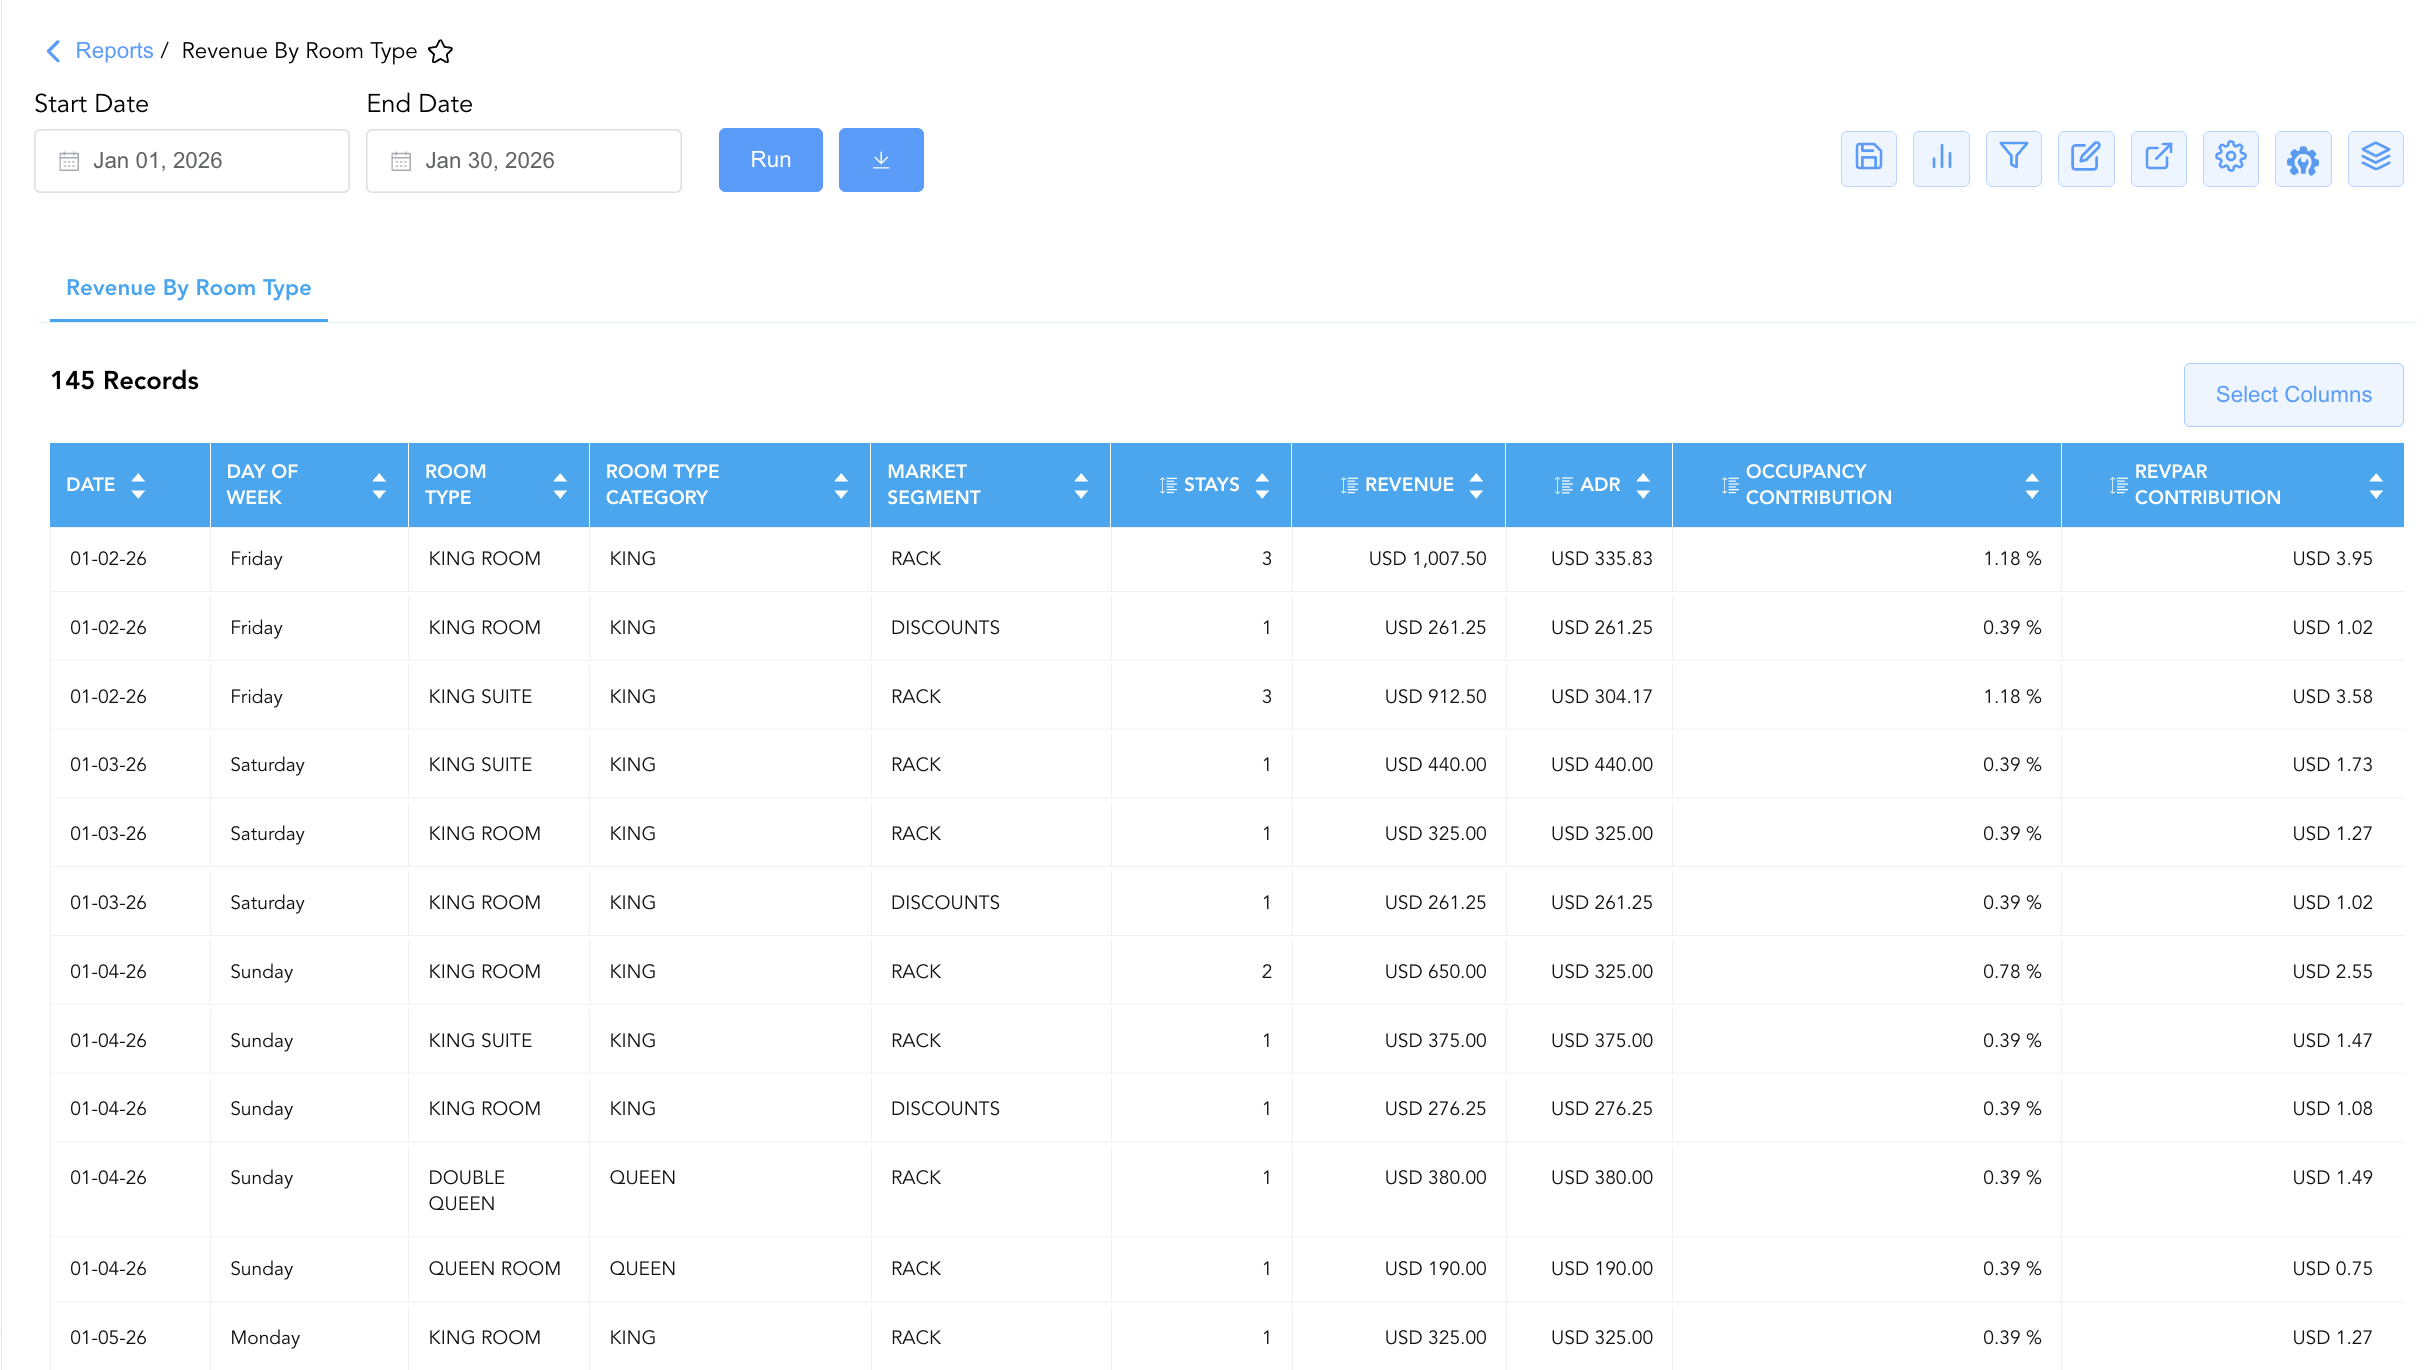The width and height of the screenshot is (2436, 1370).
Task: Click the USD 190.00 revenue cell
Action: pos(1435,1269)
